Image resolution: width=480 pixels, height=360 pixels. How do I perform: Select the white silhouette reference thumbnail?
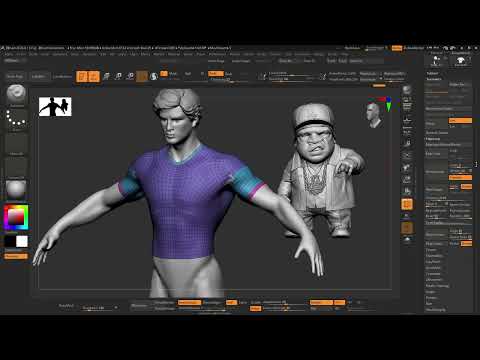pyautogui.click(x=55, y=107)
